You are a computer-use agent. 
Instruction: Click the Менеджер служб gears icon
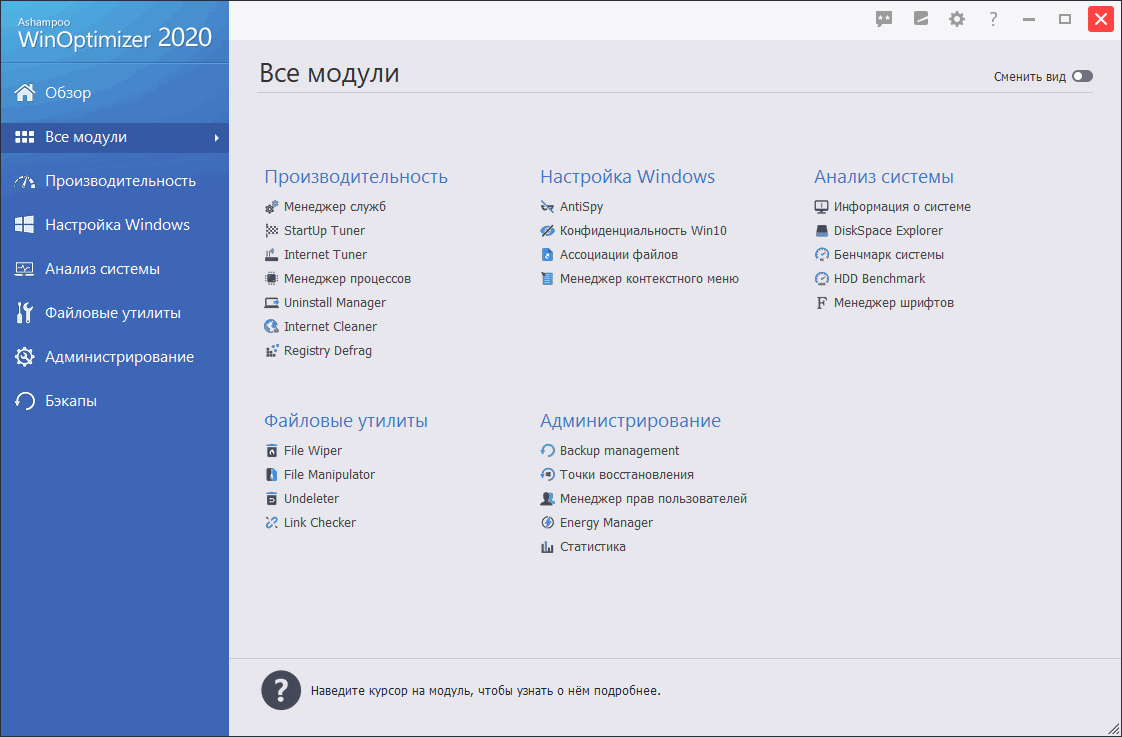(271, 208)
